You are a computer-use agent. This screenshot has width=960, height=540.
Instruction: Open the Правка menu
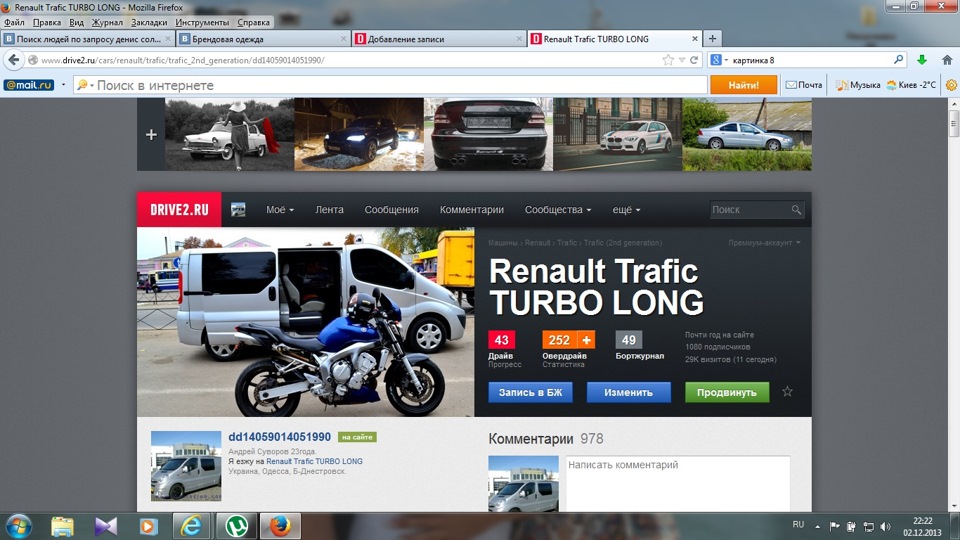pyautogui.click(x=47, y=23)
